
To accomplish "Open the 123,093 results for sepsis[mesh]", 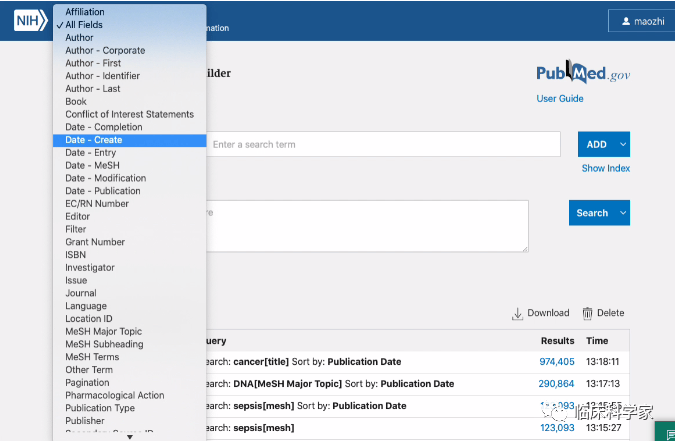I will [x=557, y=428].
